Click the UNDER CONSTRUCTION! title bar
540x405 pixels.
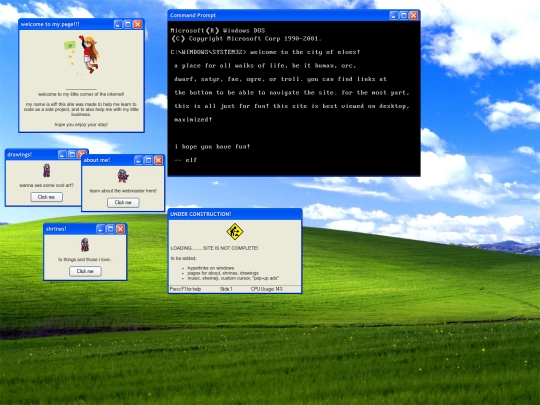pyautogui.click(x=235, y=214)
